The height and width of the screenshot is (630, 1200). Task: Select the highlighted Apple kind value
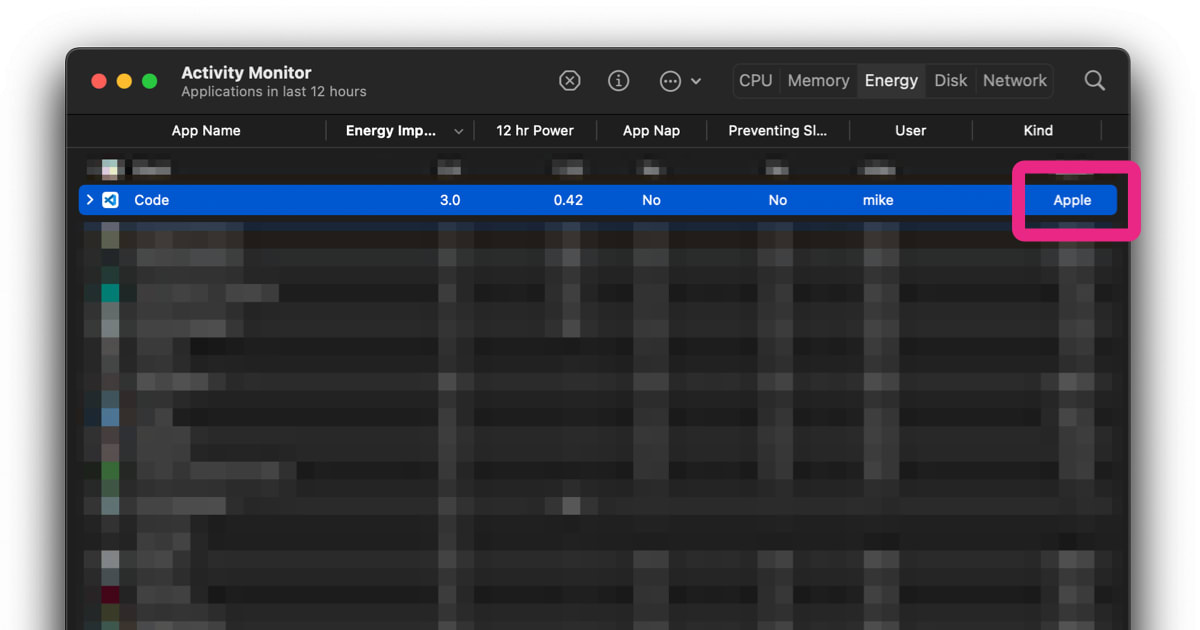tap(1071, 200)
